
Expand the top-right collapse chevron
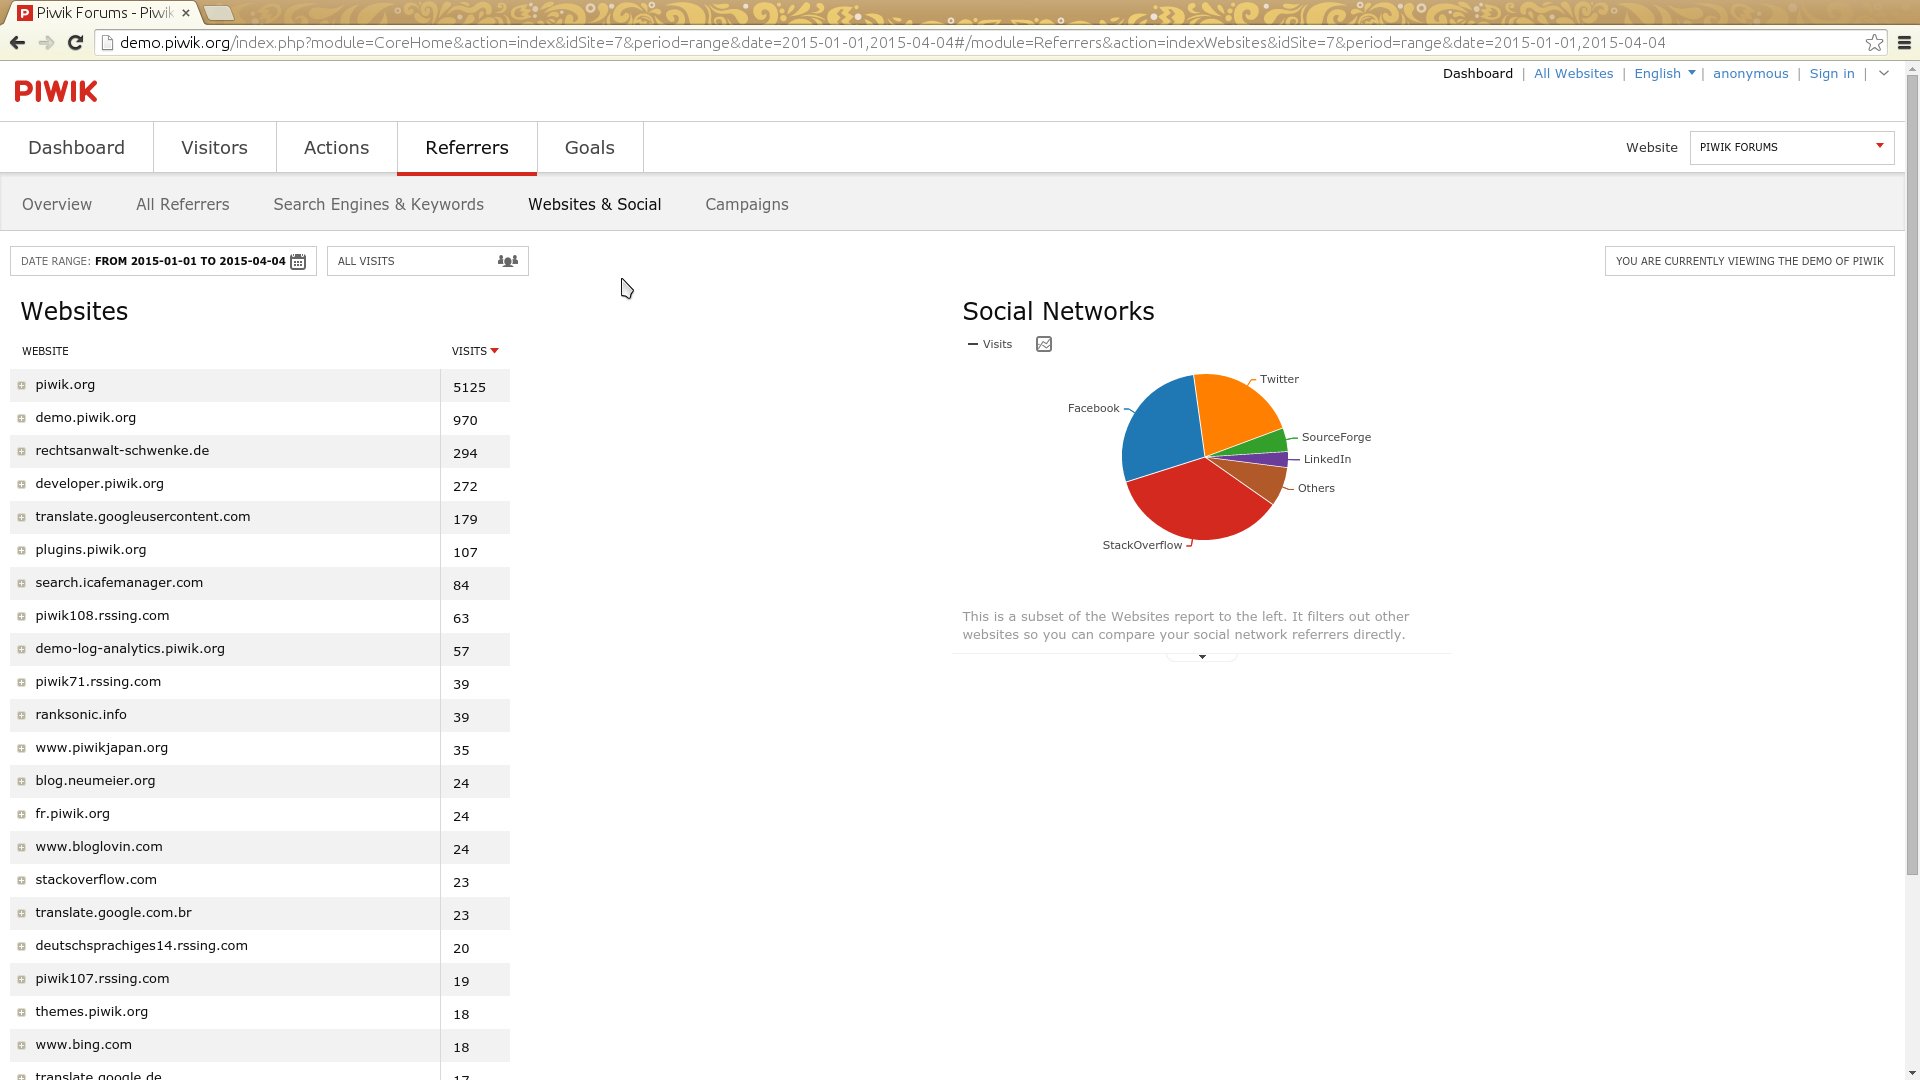1884,73
